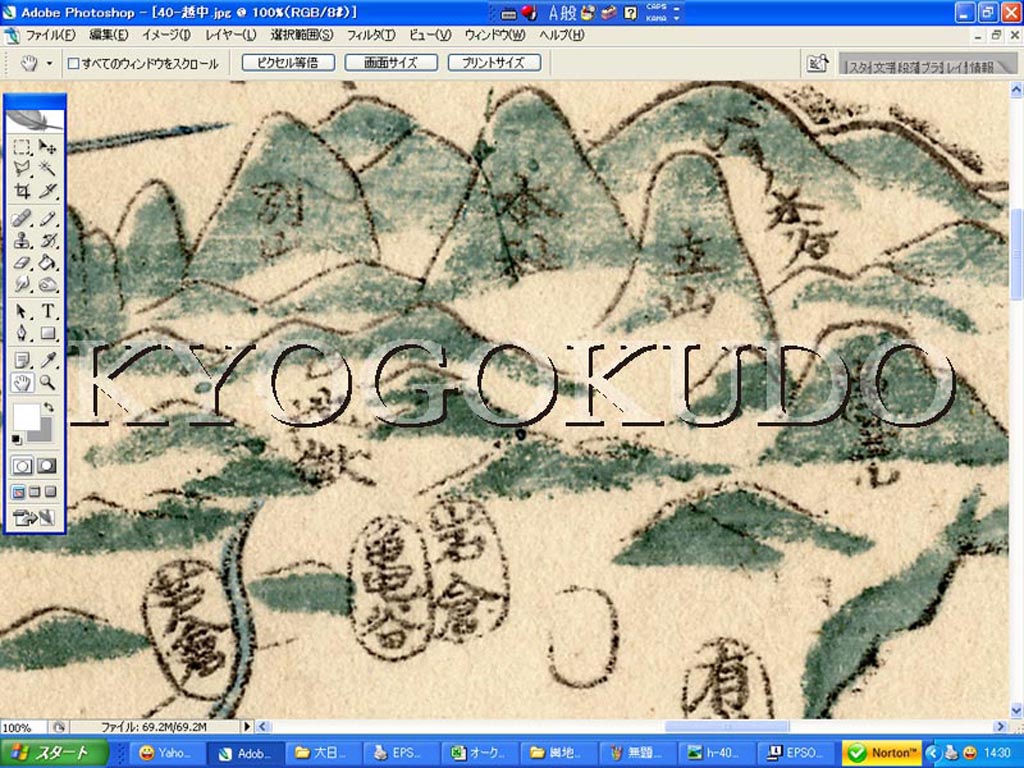Open 選択範囲(S) menu

[x=302, y=35]
